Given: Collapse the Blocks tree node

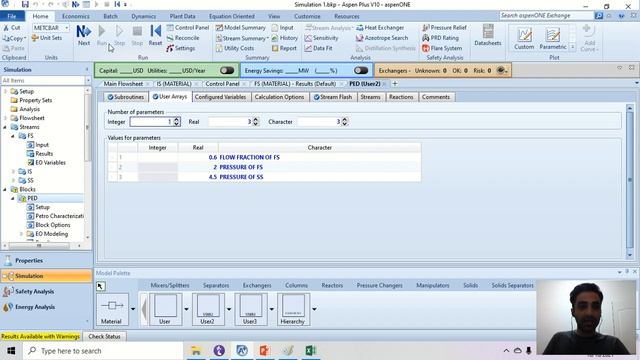Looking at the screenshot, I should [5, 189].
